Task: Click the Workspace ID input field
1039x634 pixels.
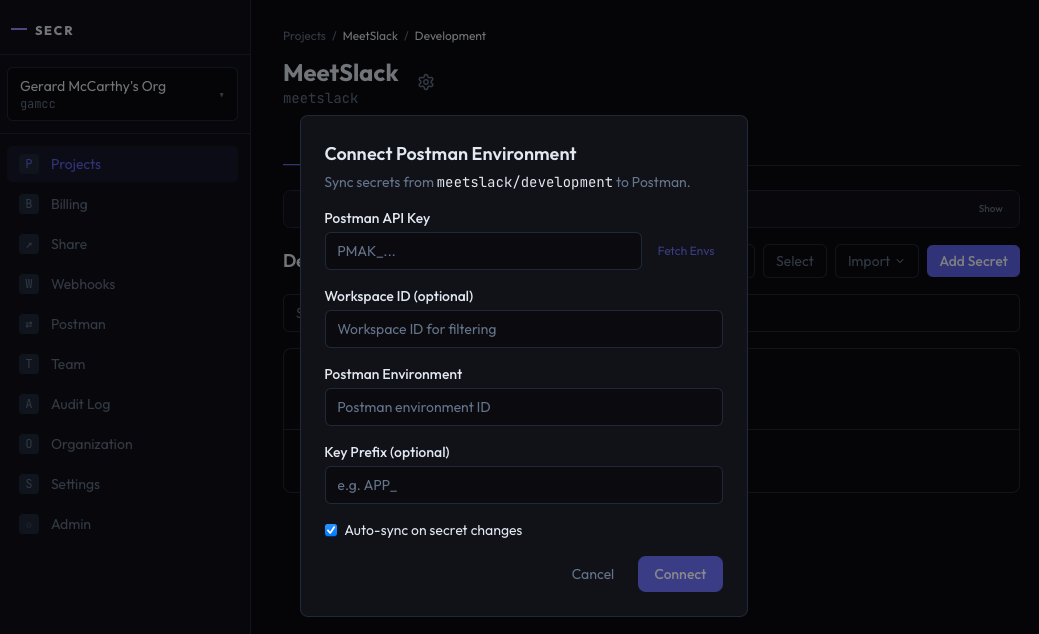Action: point(523,329)
